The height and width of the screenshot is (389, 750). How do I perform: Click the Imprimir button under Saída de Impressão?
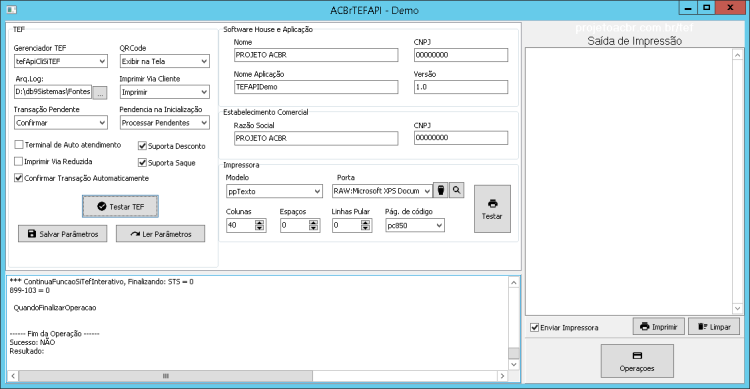coord(659,327)
